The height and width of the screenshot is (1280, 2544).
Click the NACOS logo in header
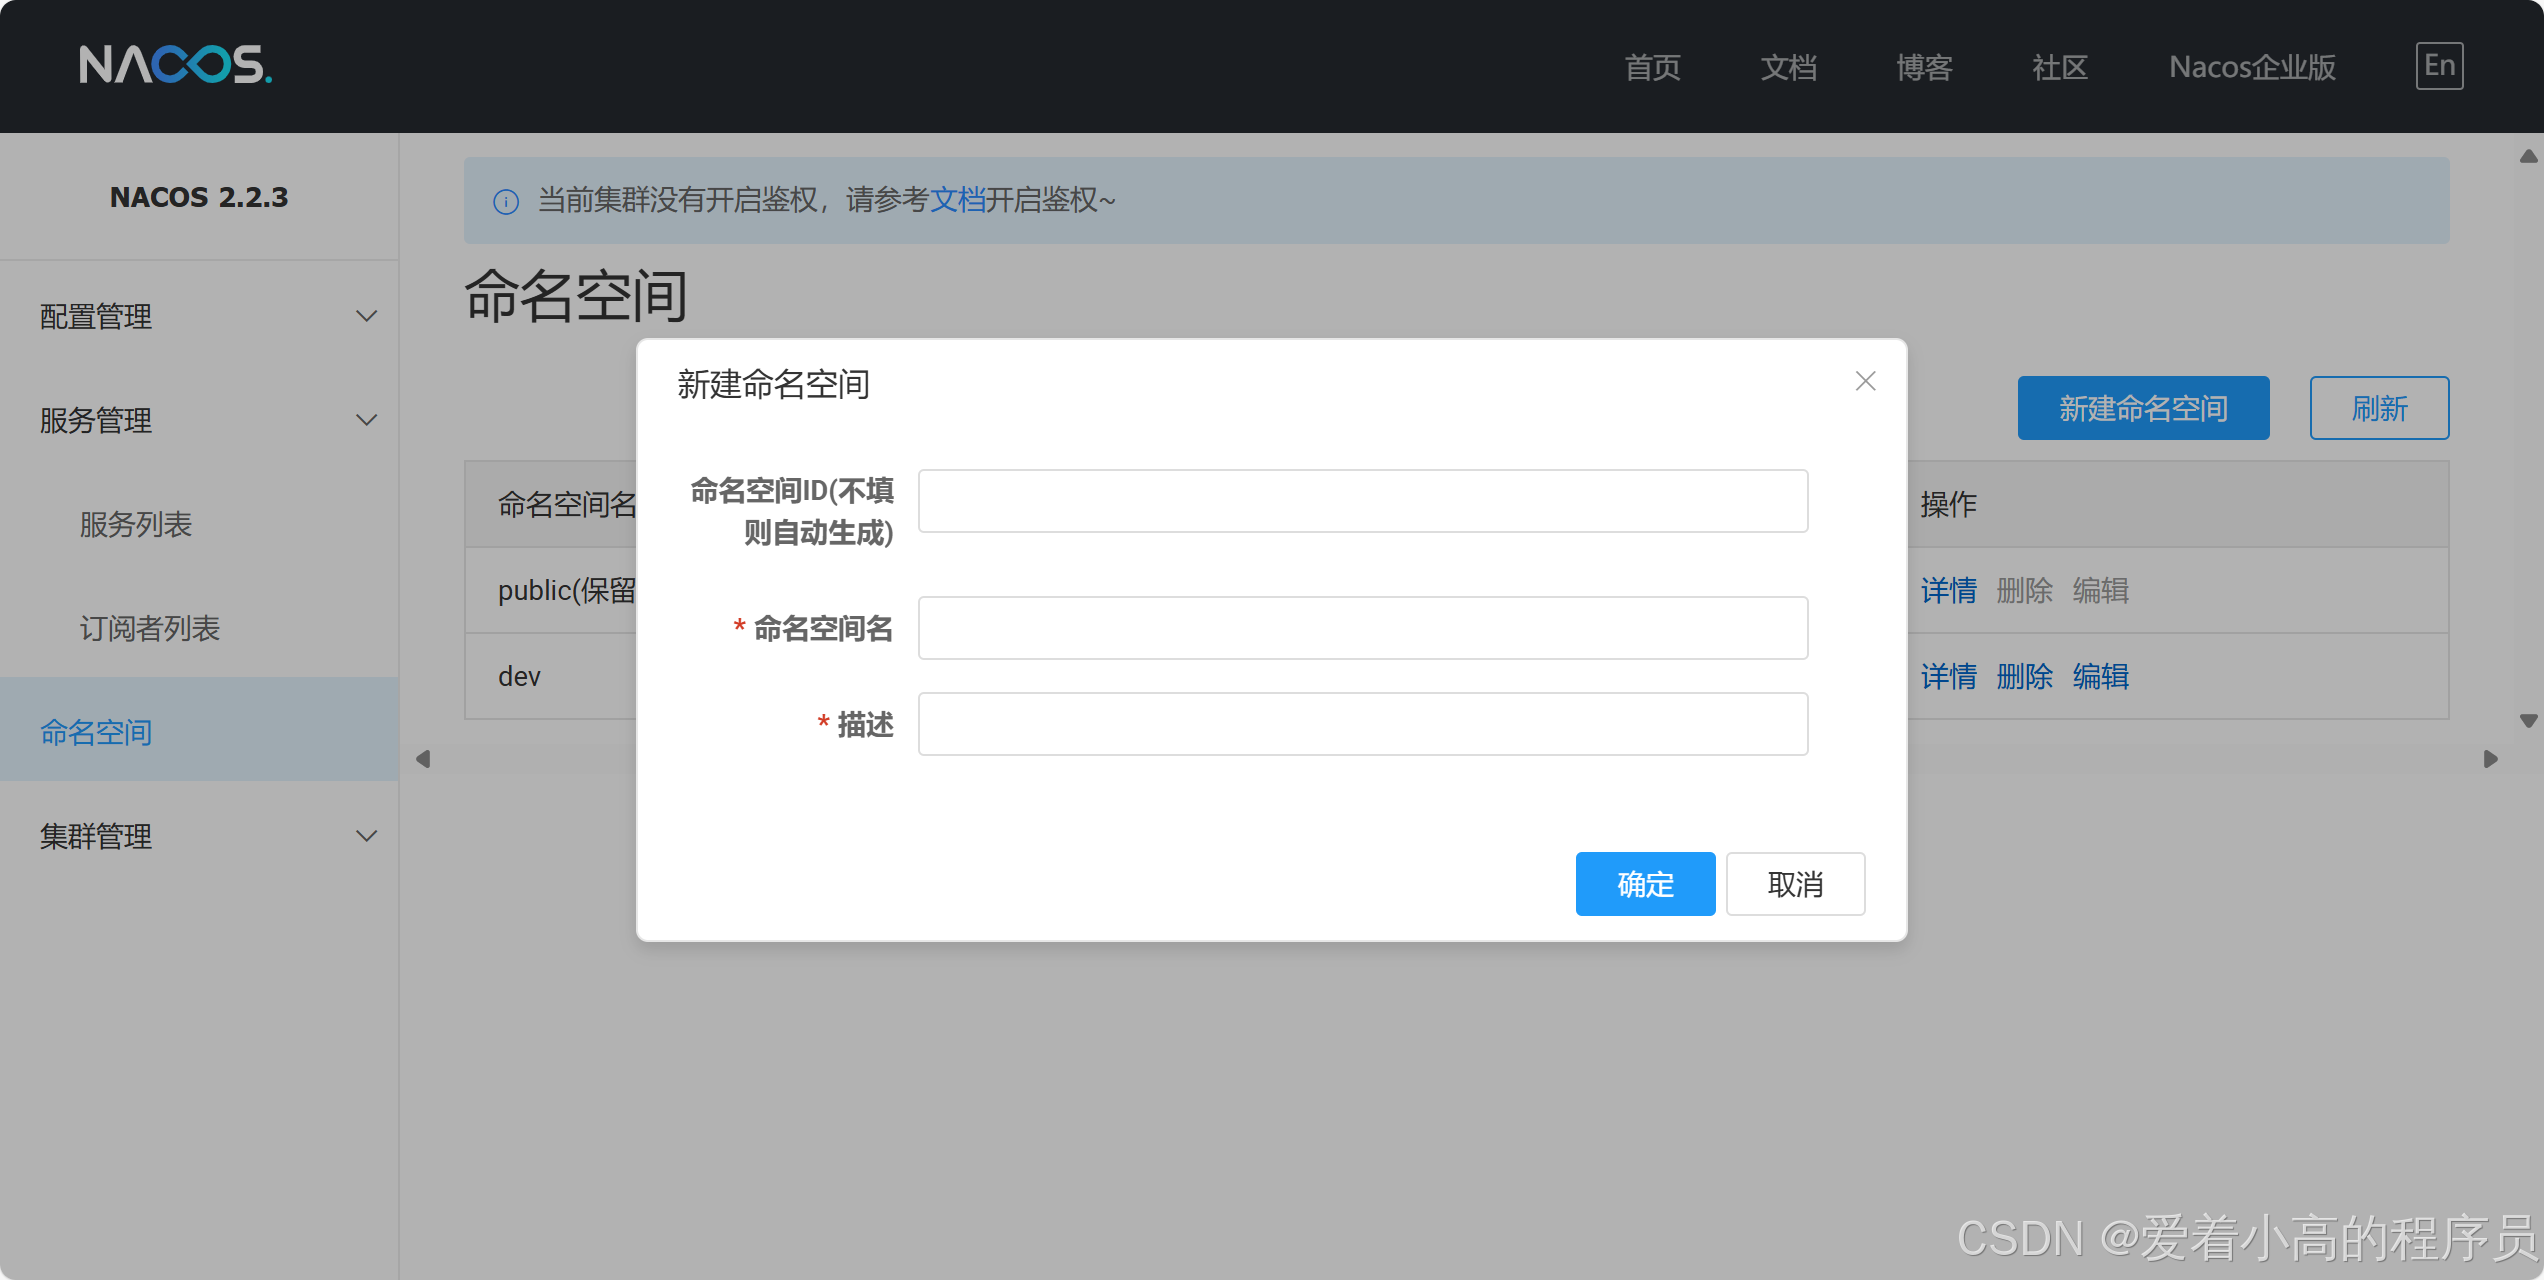[x=175, y=65]
